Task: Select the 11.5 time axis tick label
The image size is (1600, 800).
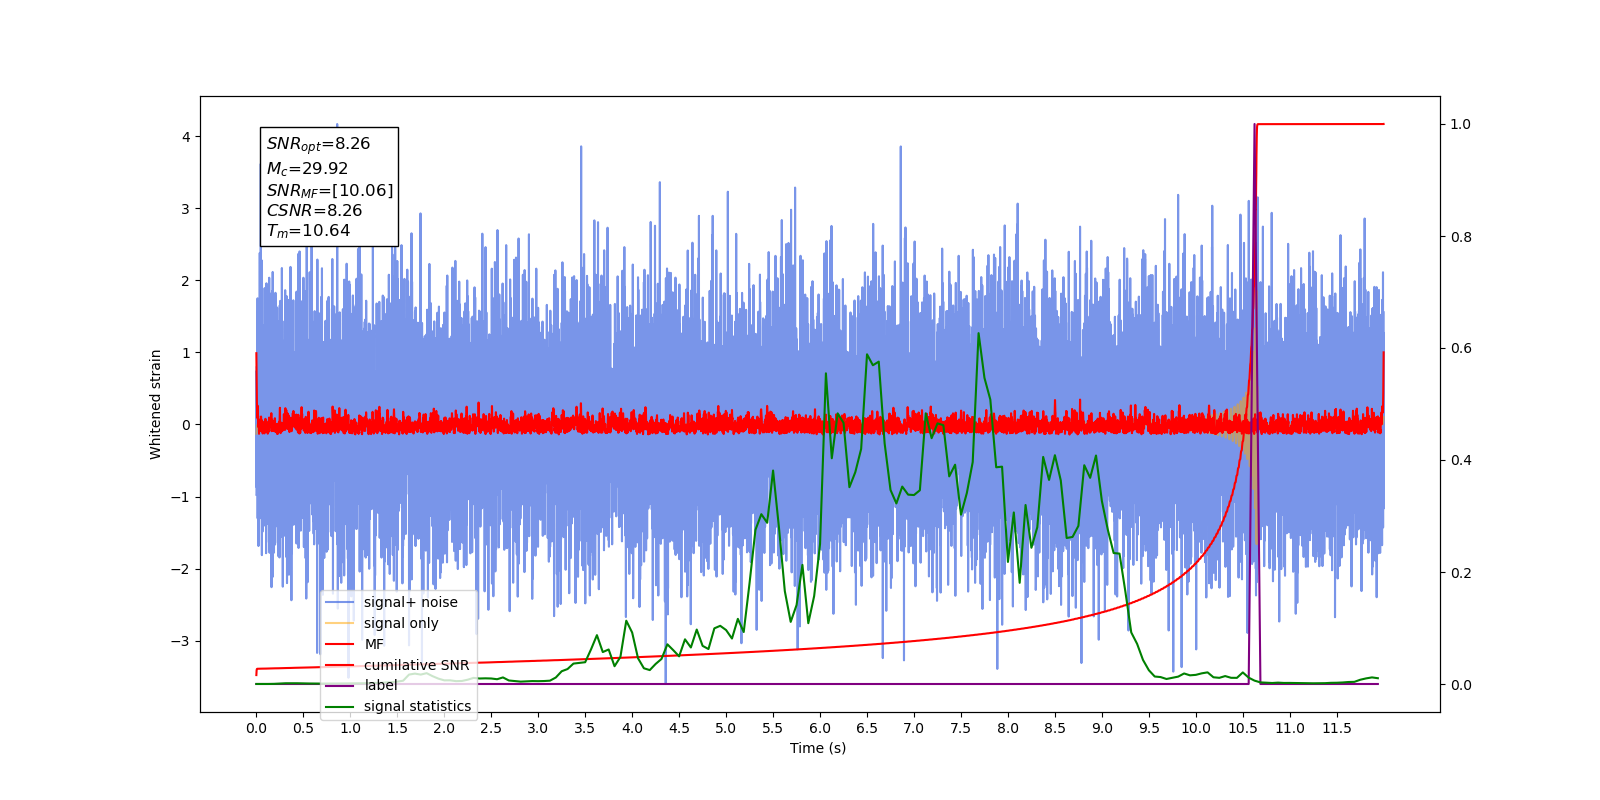Action: tap(1337, 728)
